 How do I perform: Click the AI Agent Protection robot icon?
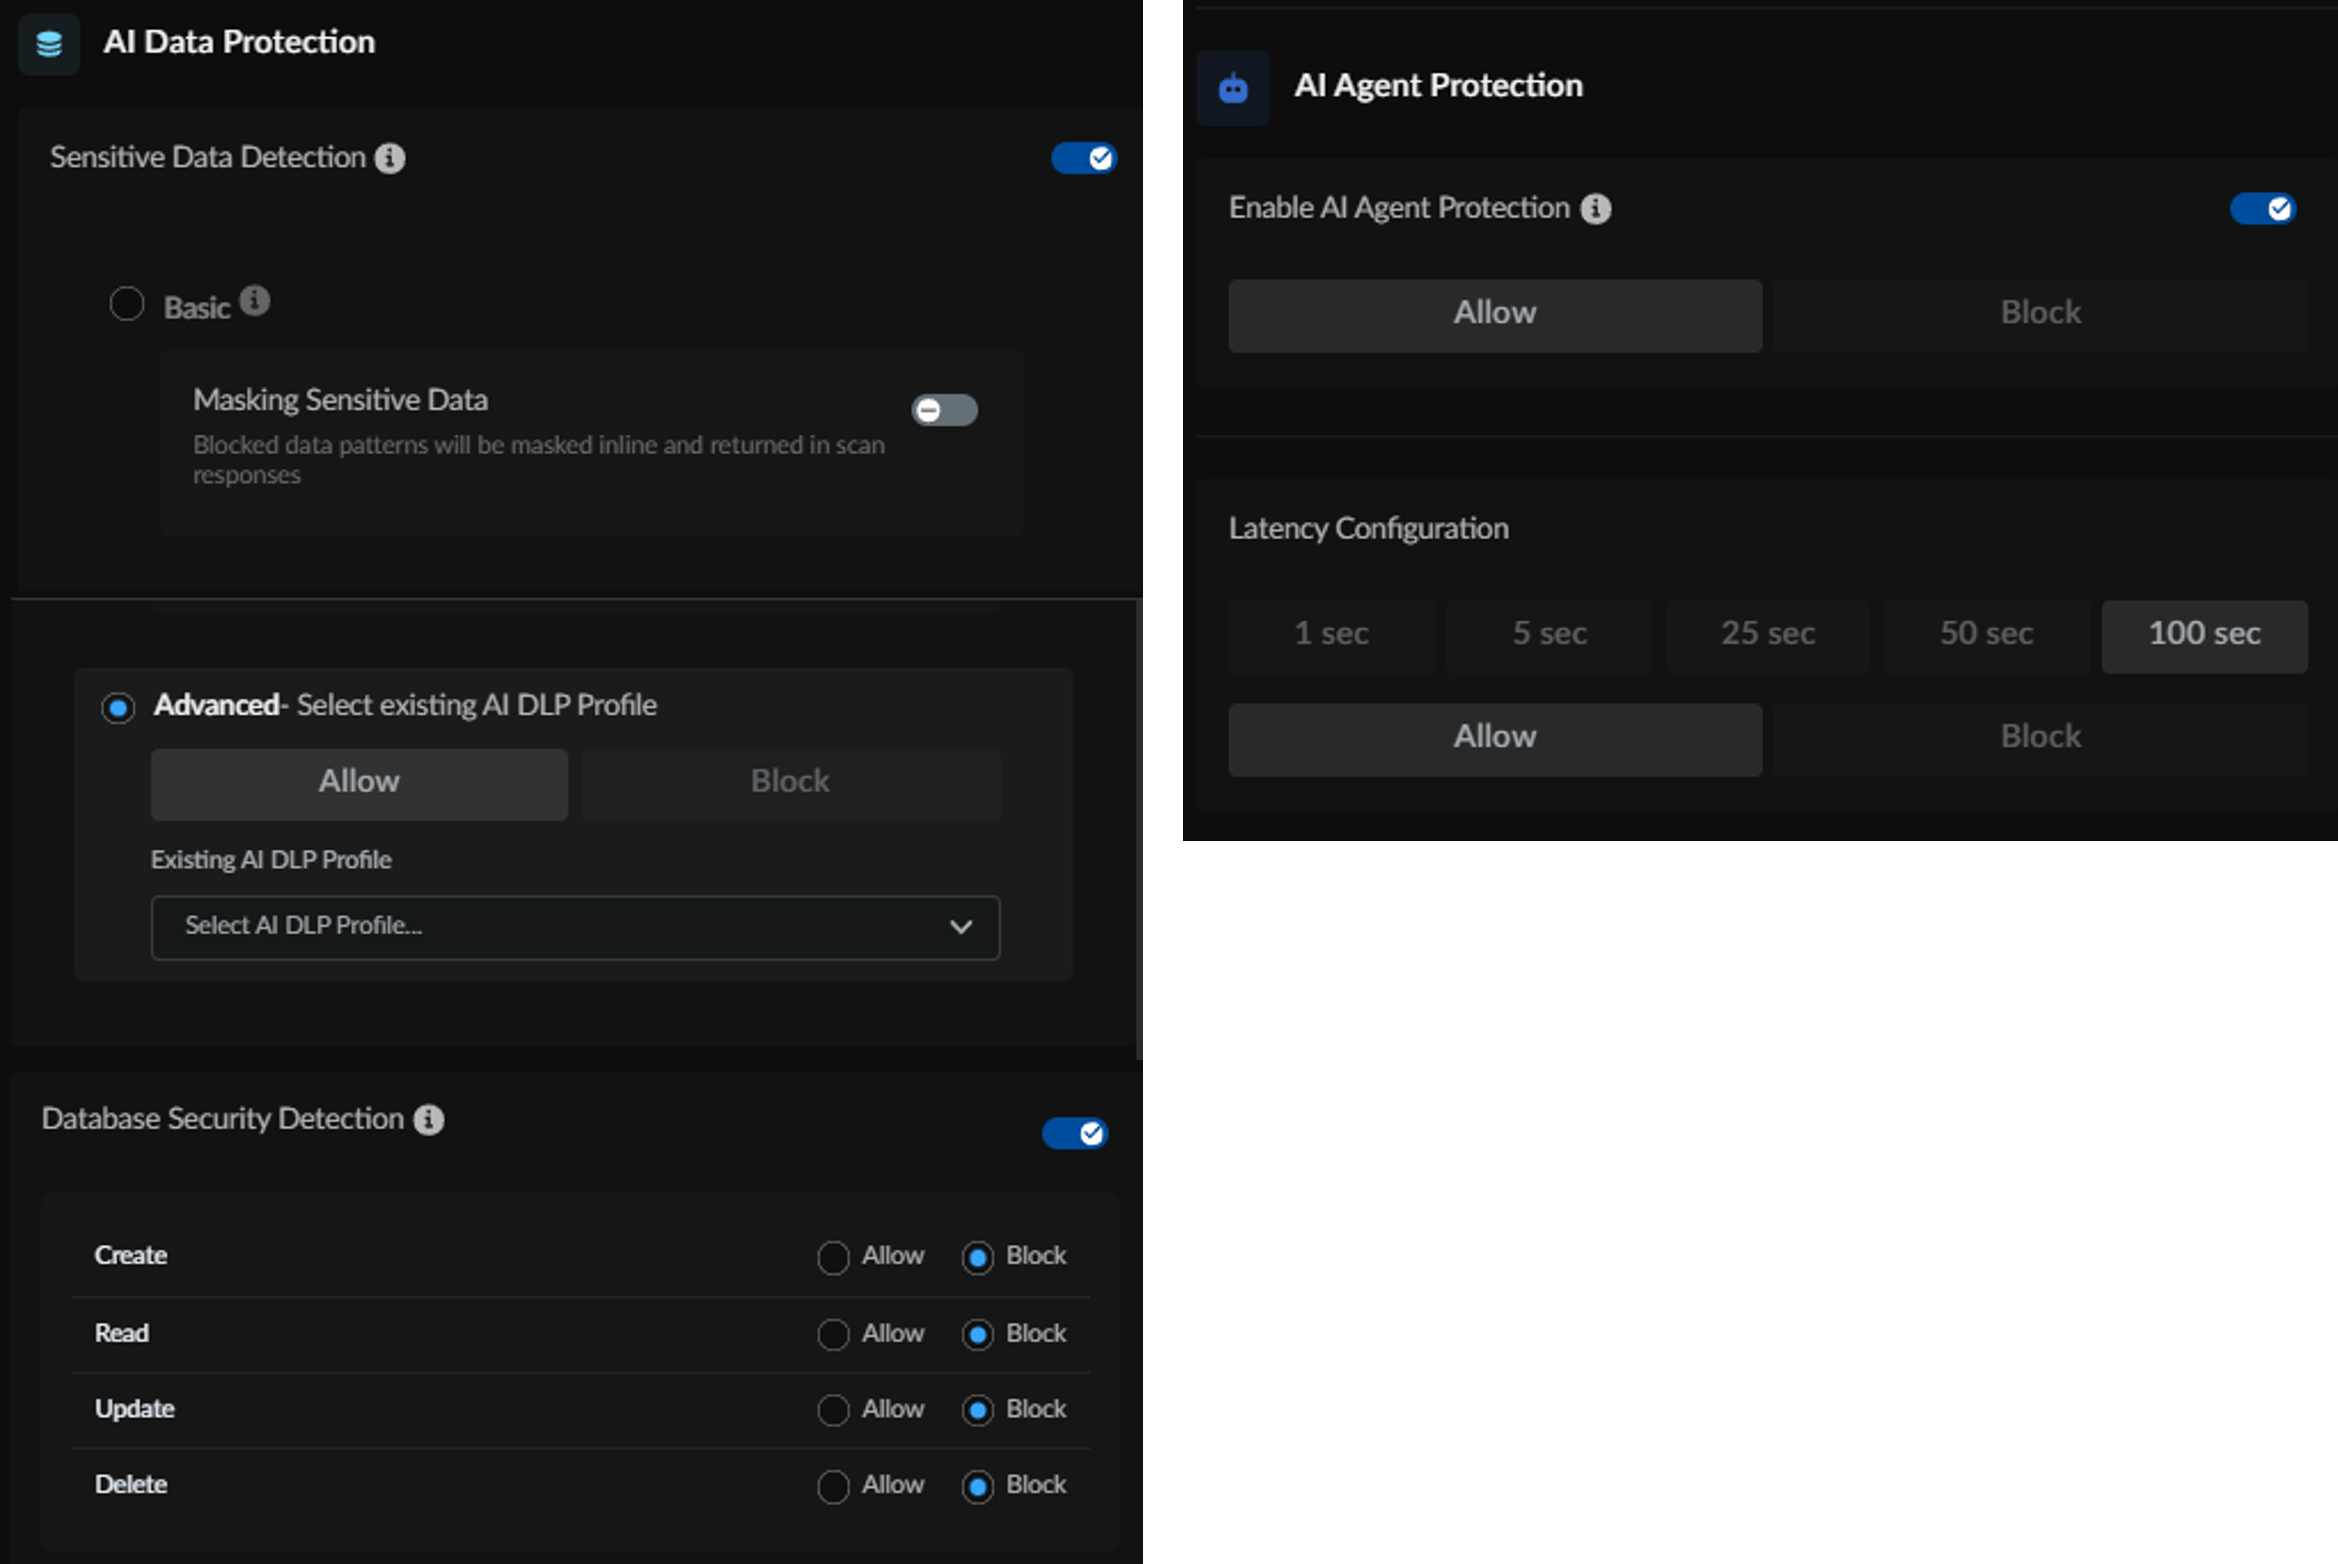1233,88
